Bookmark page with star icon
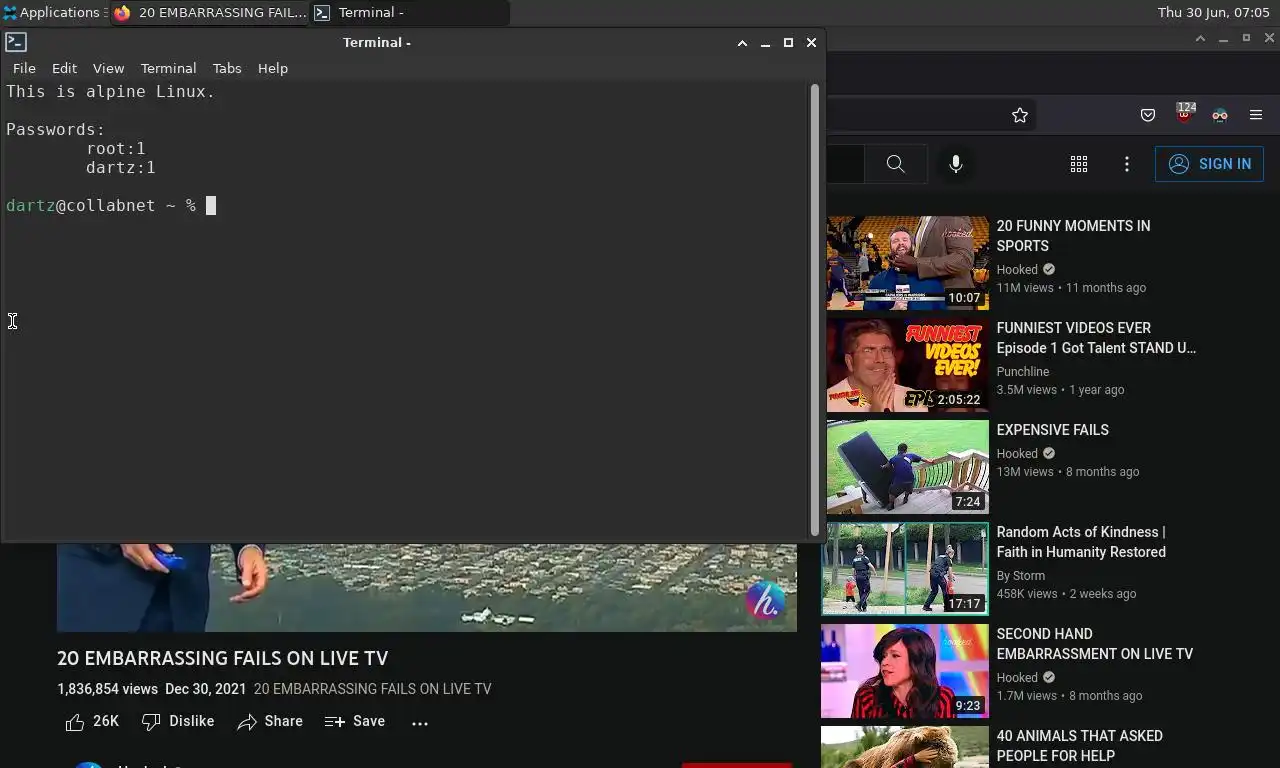 pyautogui.click(x=1020, y=115)
